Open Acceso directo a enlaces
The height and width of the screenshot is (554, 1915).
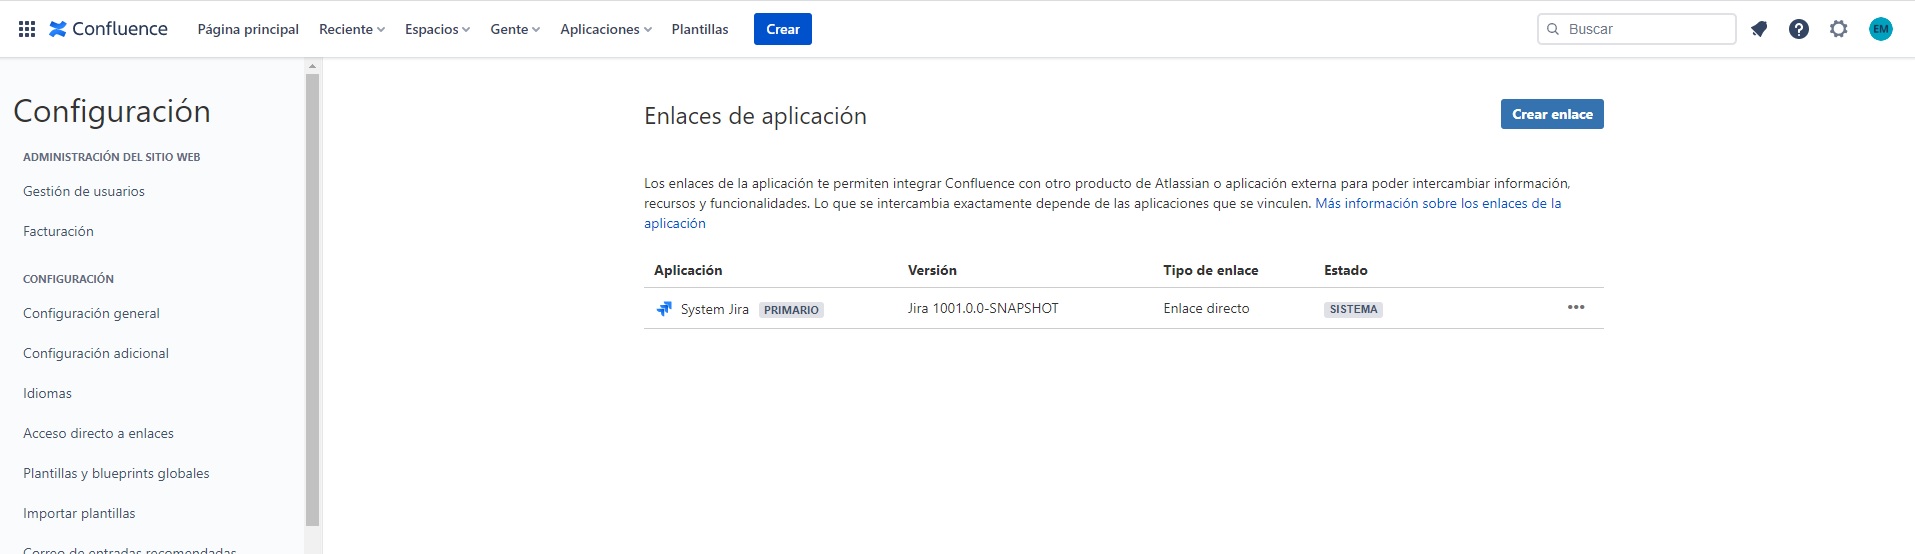(x=98, y=433)
